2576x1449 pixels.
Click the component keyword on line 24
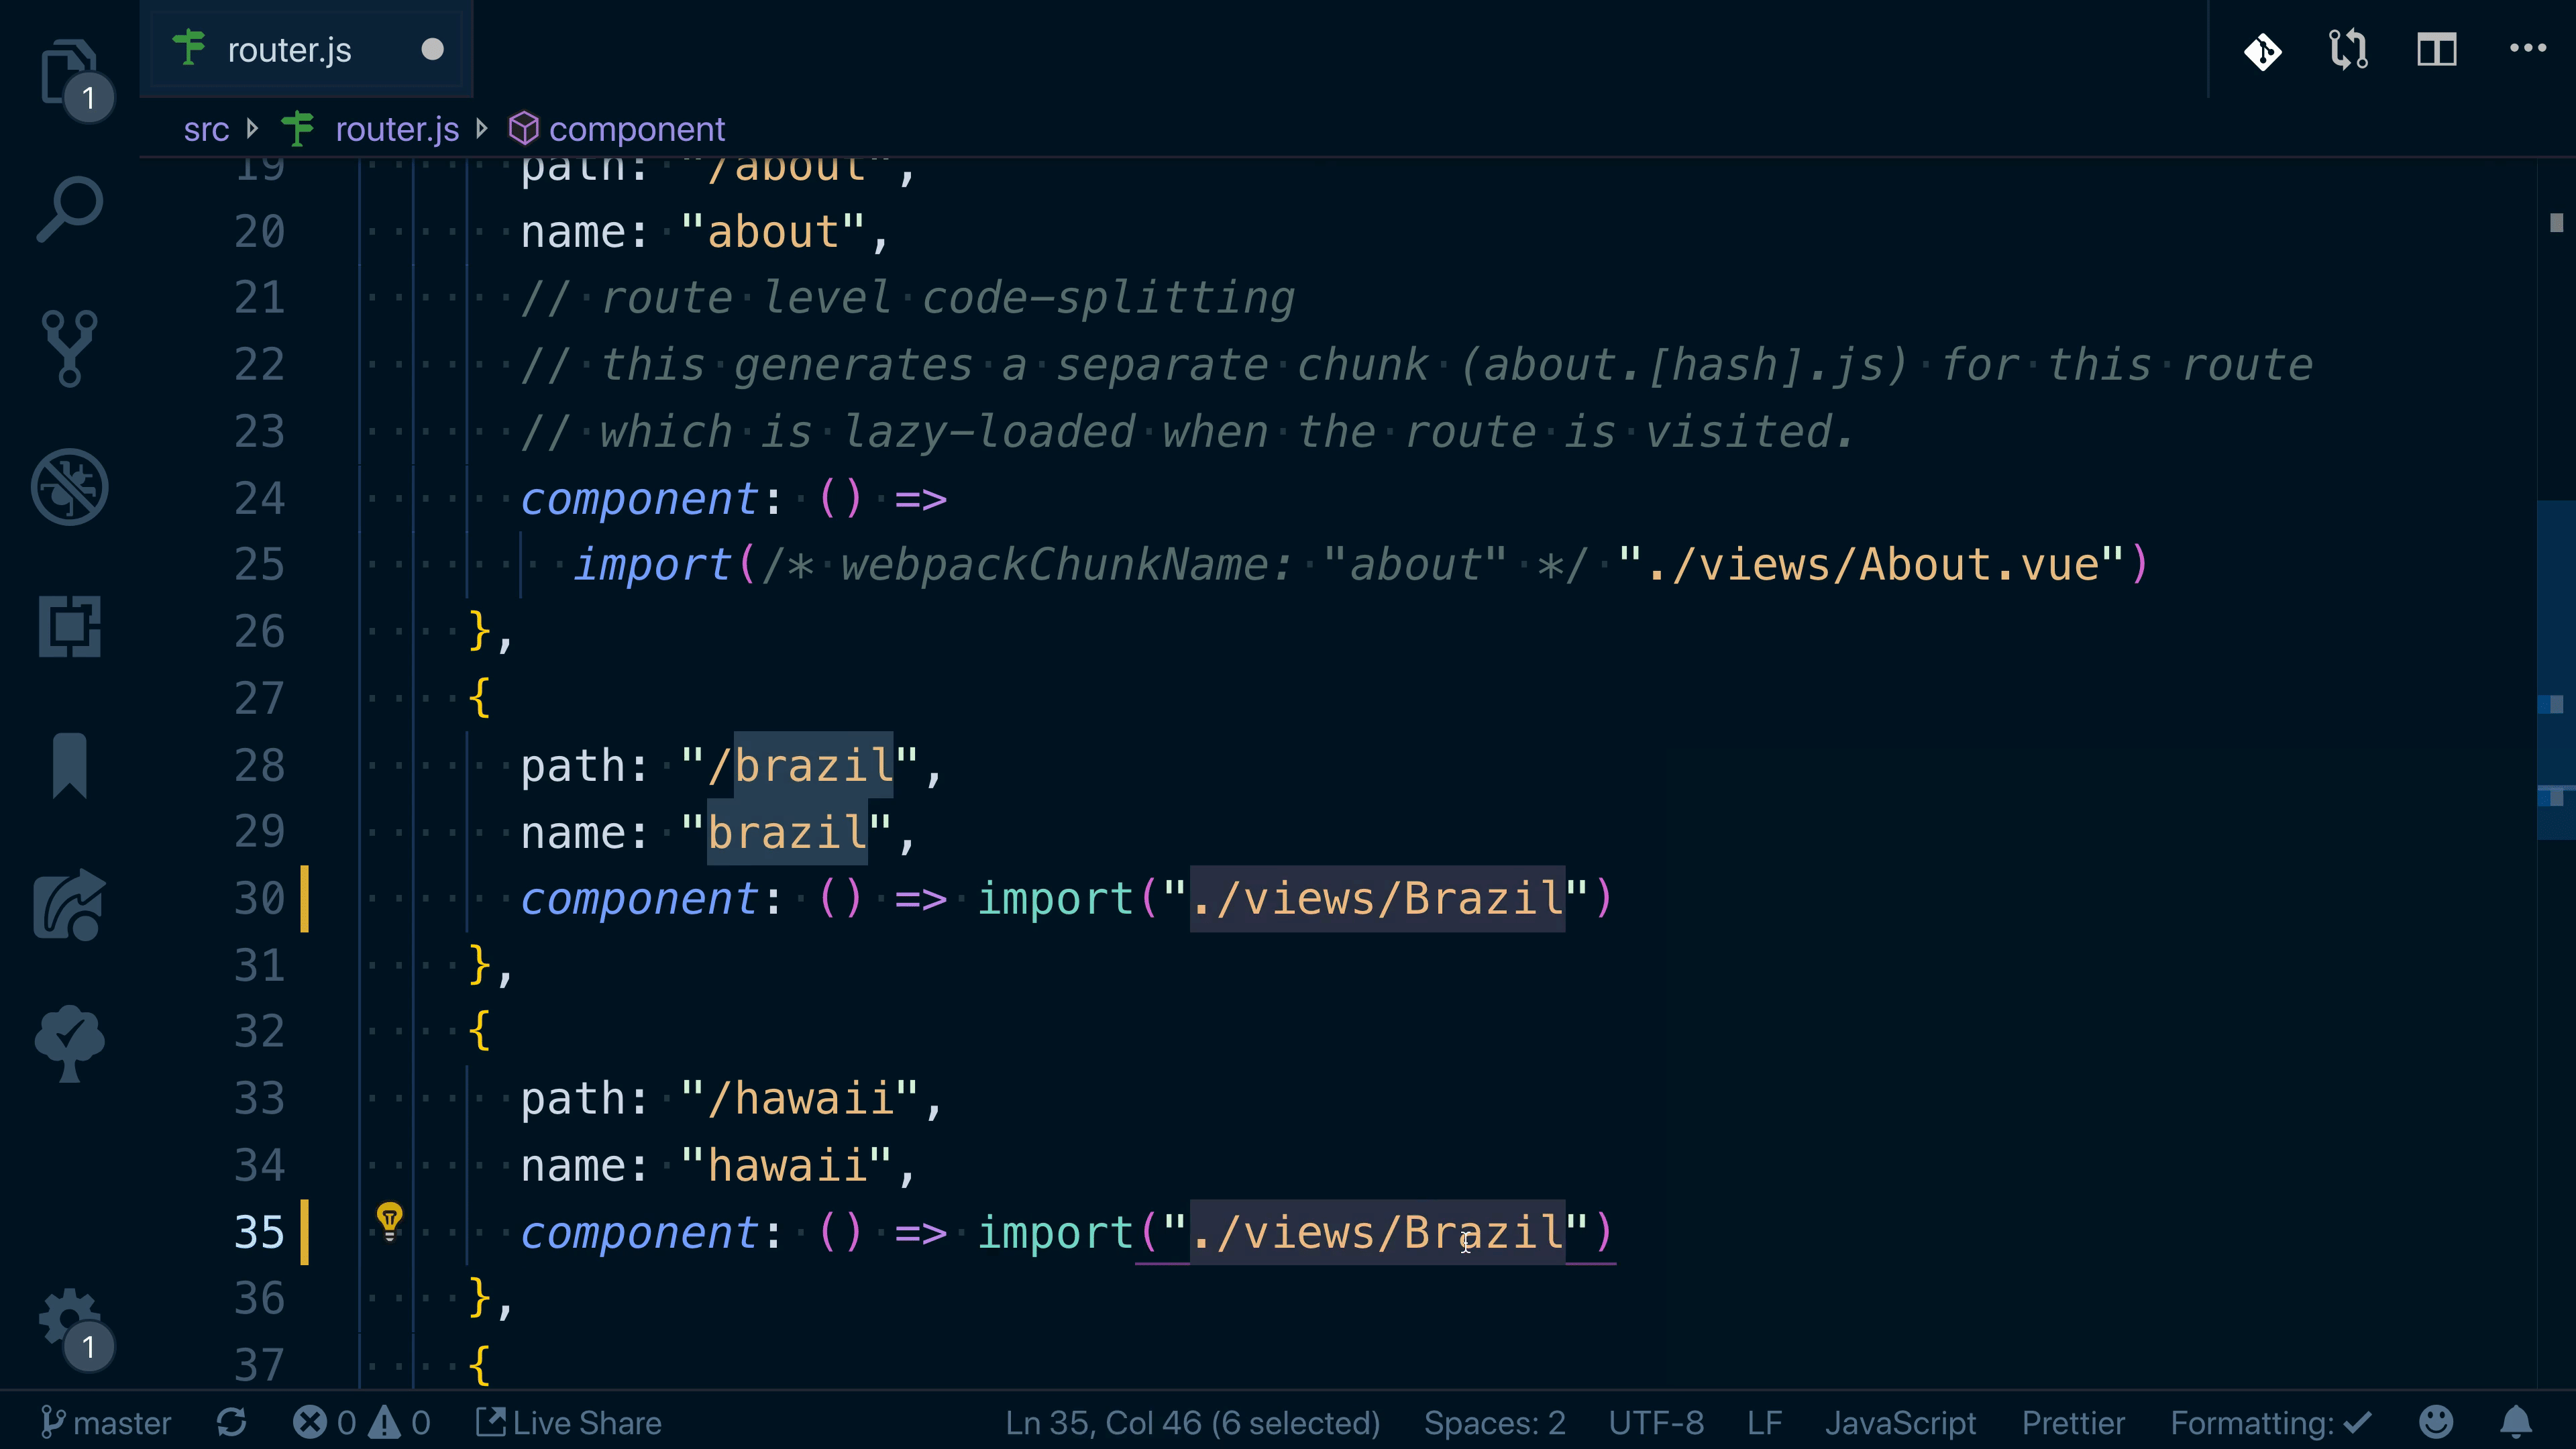(x=640, y=499)
